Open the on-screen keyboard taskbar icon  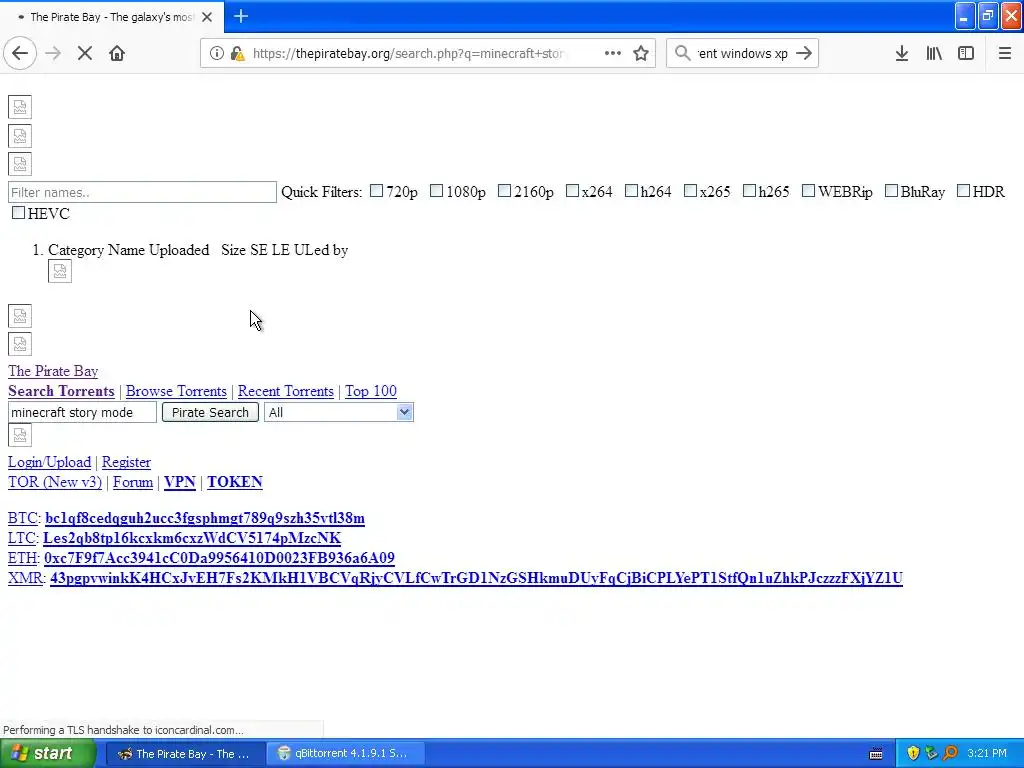(876, 754)
